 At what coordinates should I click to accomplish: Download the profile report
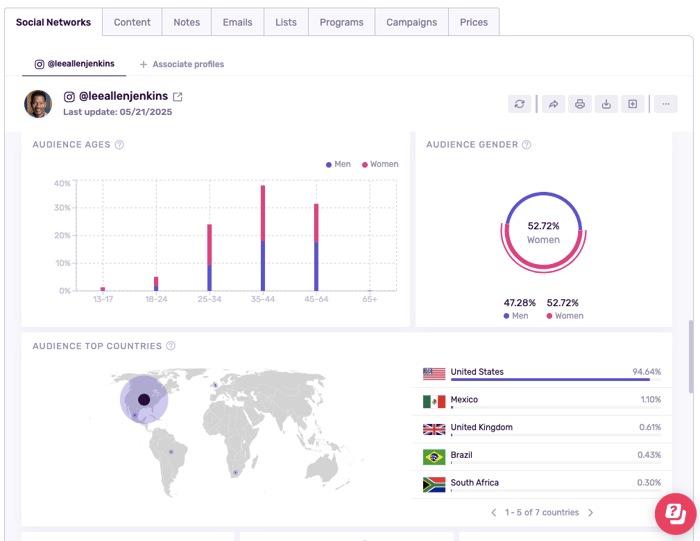click(x=606, y=104)
